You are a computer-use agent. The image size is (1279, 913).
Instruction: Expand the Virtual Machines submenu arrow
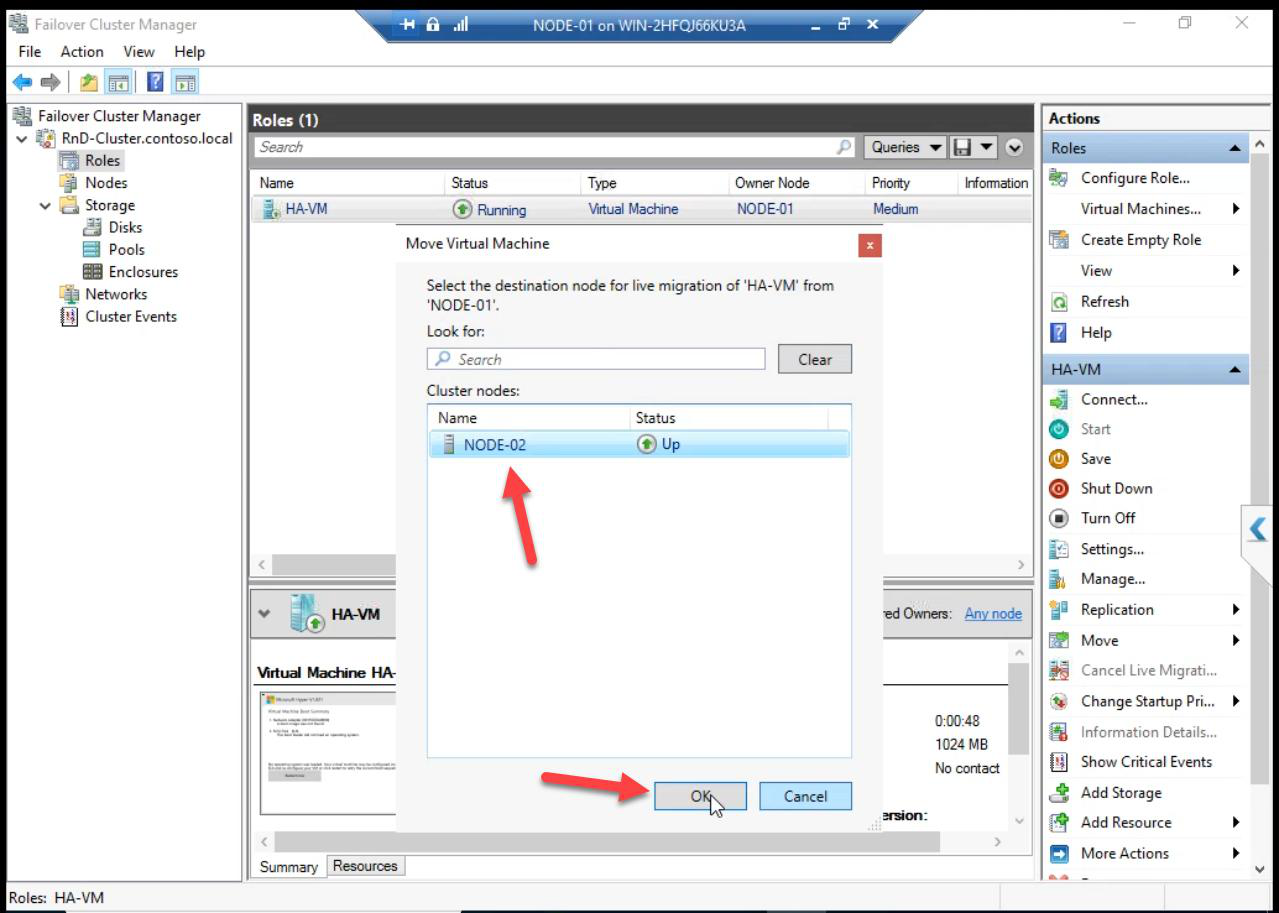coord(1236,209)
